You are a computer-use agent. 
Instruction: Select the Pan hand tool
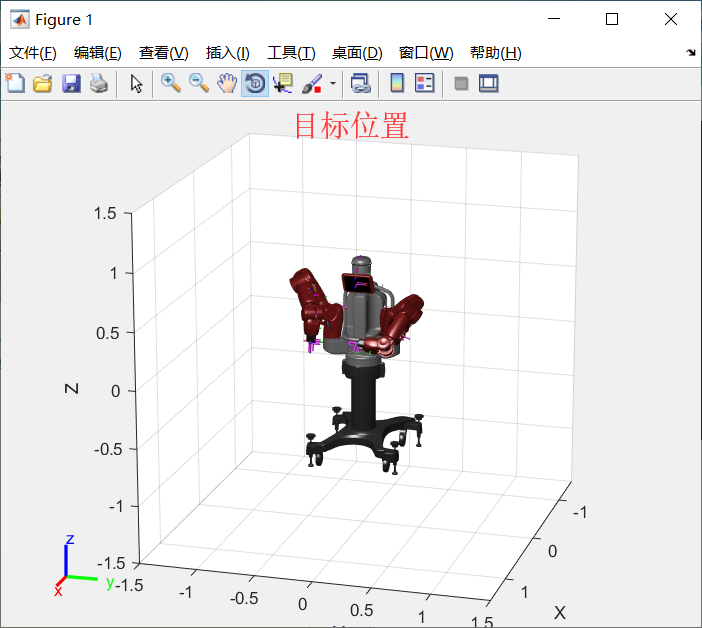tap(227, 83)
